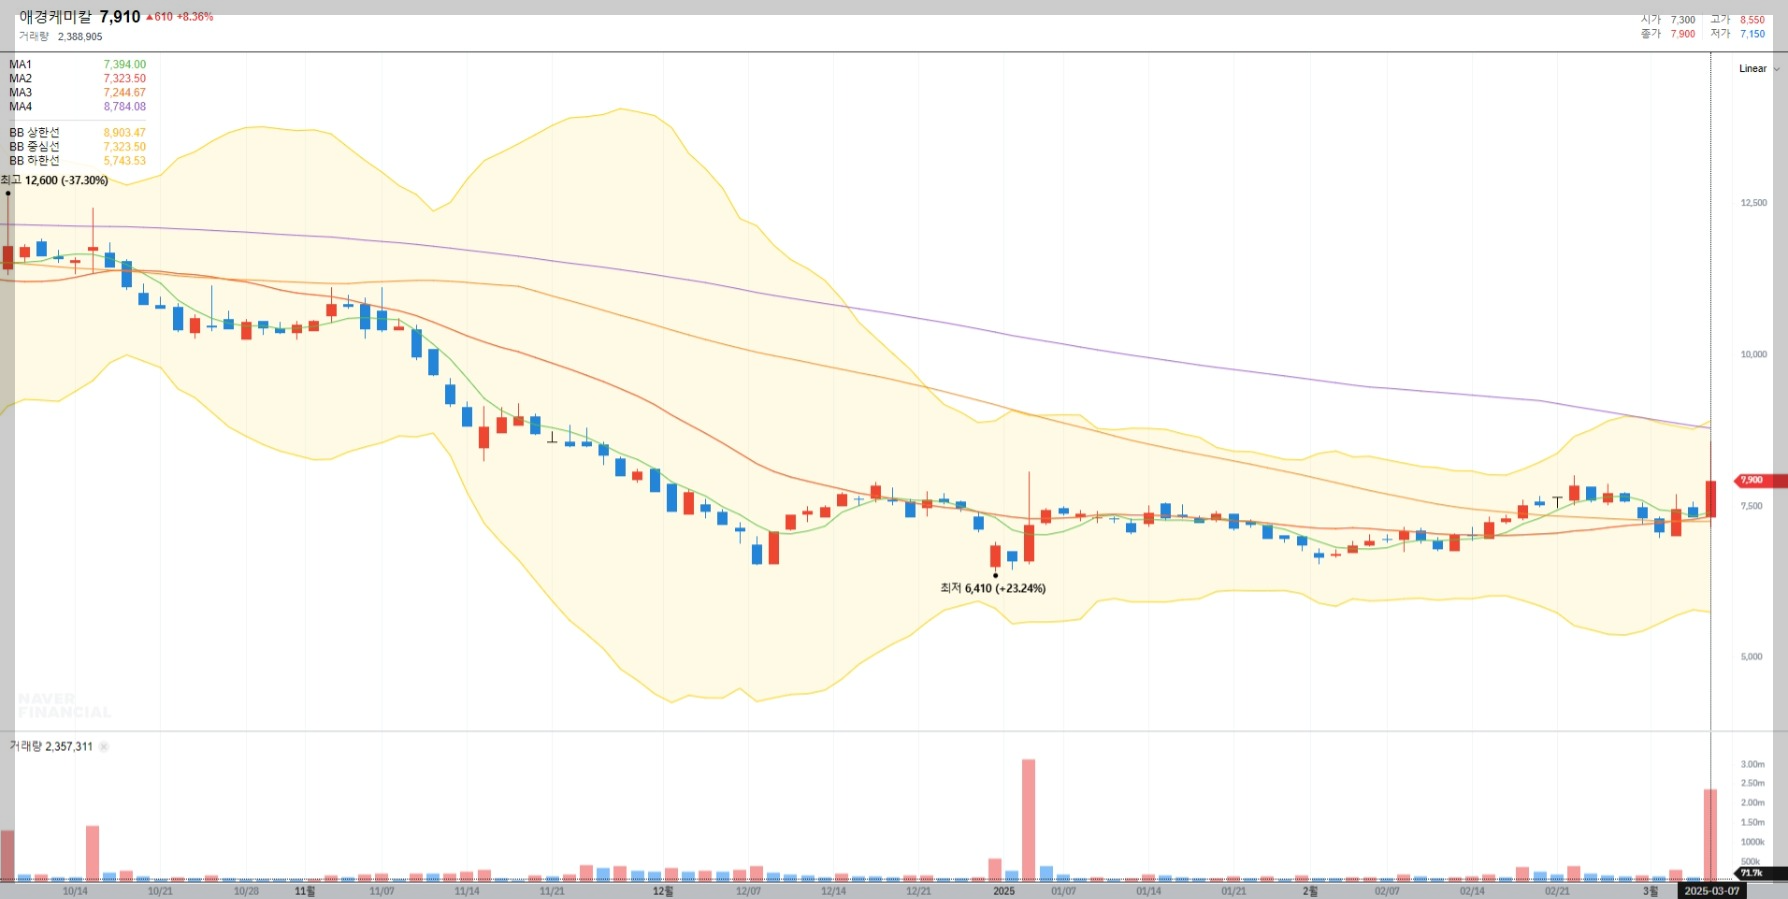Click the 2025 year axis label

pyautogui.click(x=1004, y=891)
